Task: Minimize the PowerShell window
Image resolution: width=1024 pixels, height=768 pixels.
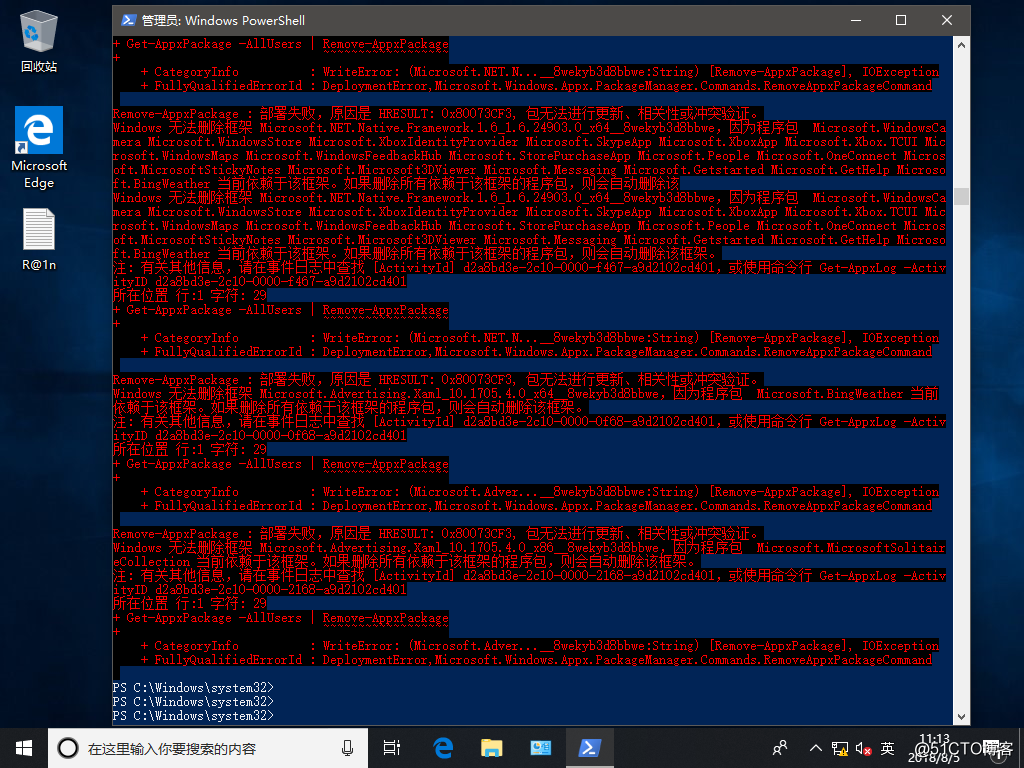Action: pyautogui.click(x=856, y=20)
